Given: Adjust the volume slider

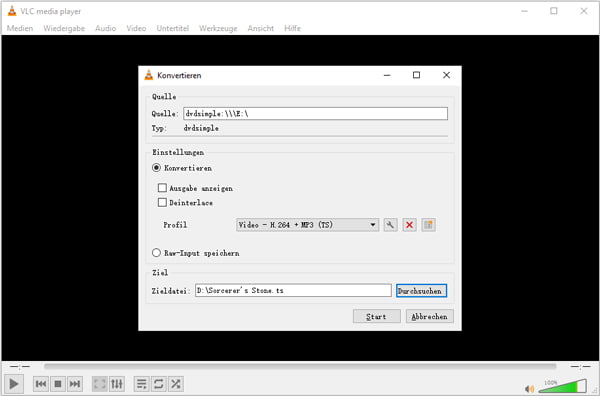Looking at the screenshot, I should [562, 386].
